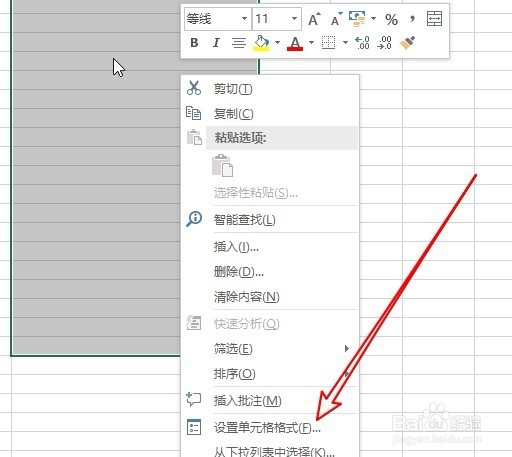Open 筛选(E) submenu

click(270, 349)
